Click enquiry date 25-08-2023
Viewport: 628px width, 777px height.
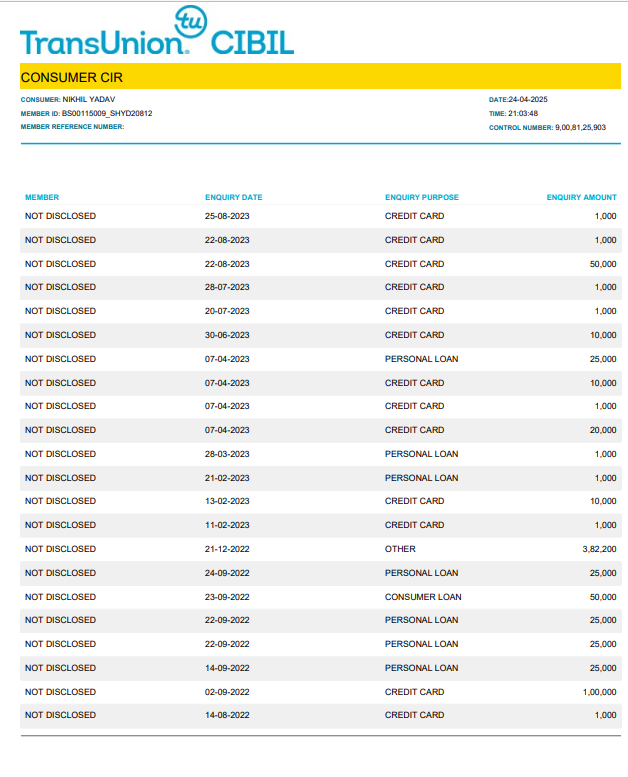[x=227, y=216]
